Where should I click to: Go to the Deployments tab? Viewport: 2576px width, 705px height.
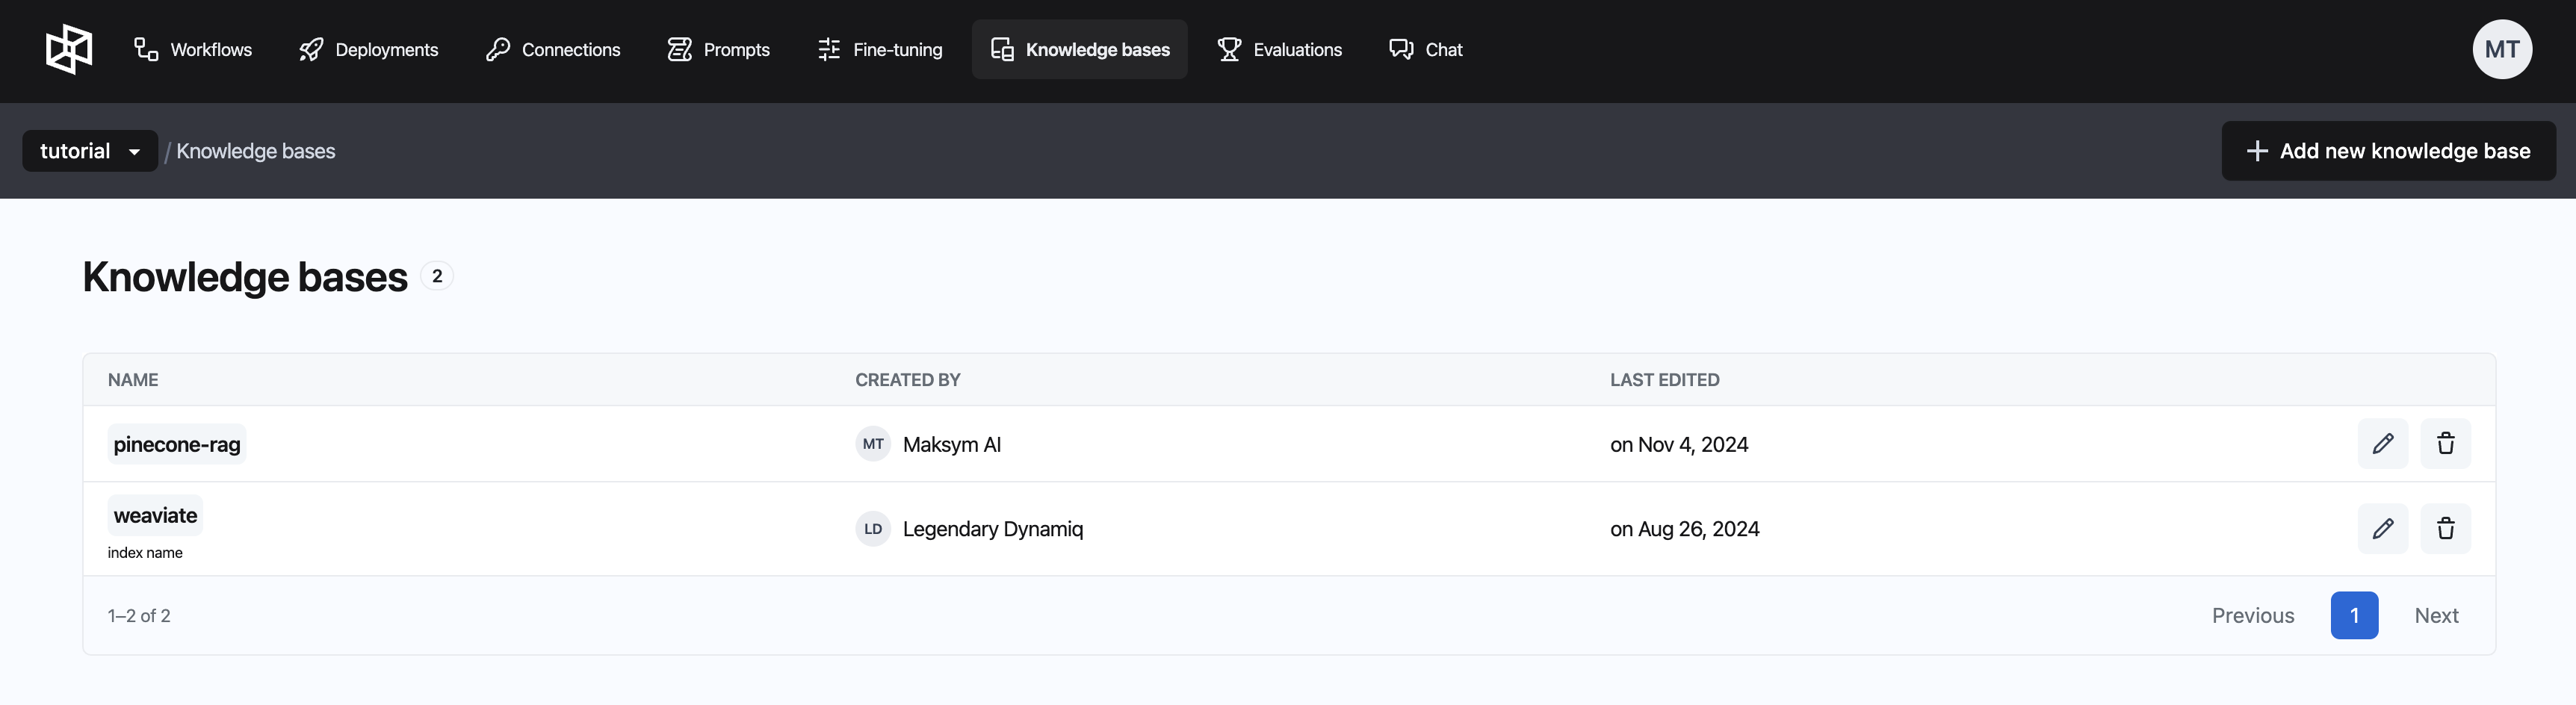pos(368,50)
